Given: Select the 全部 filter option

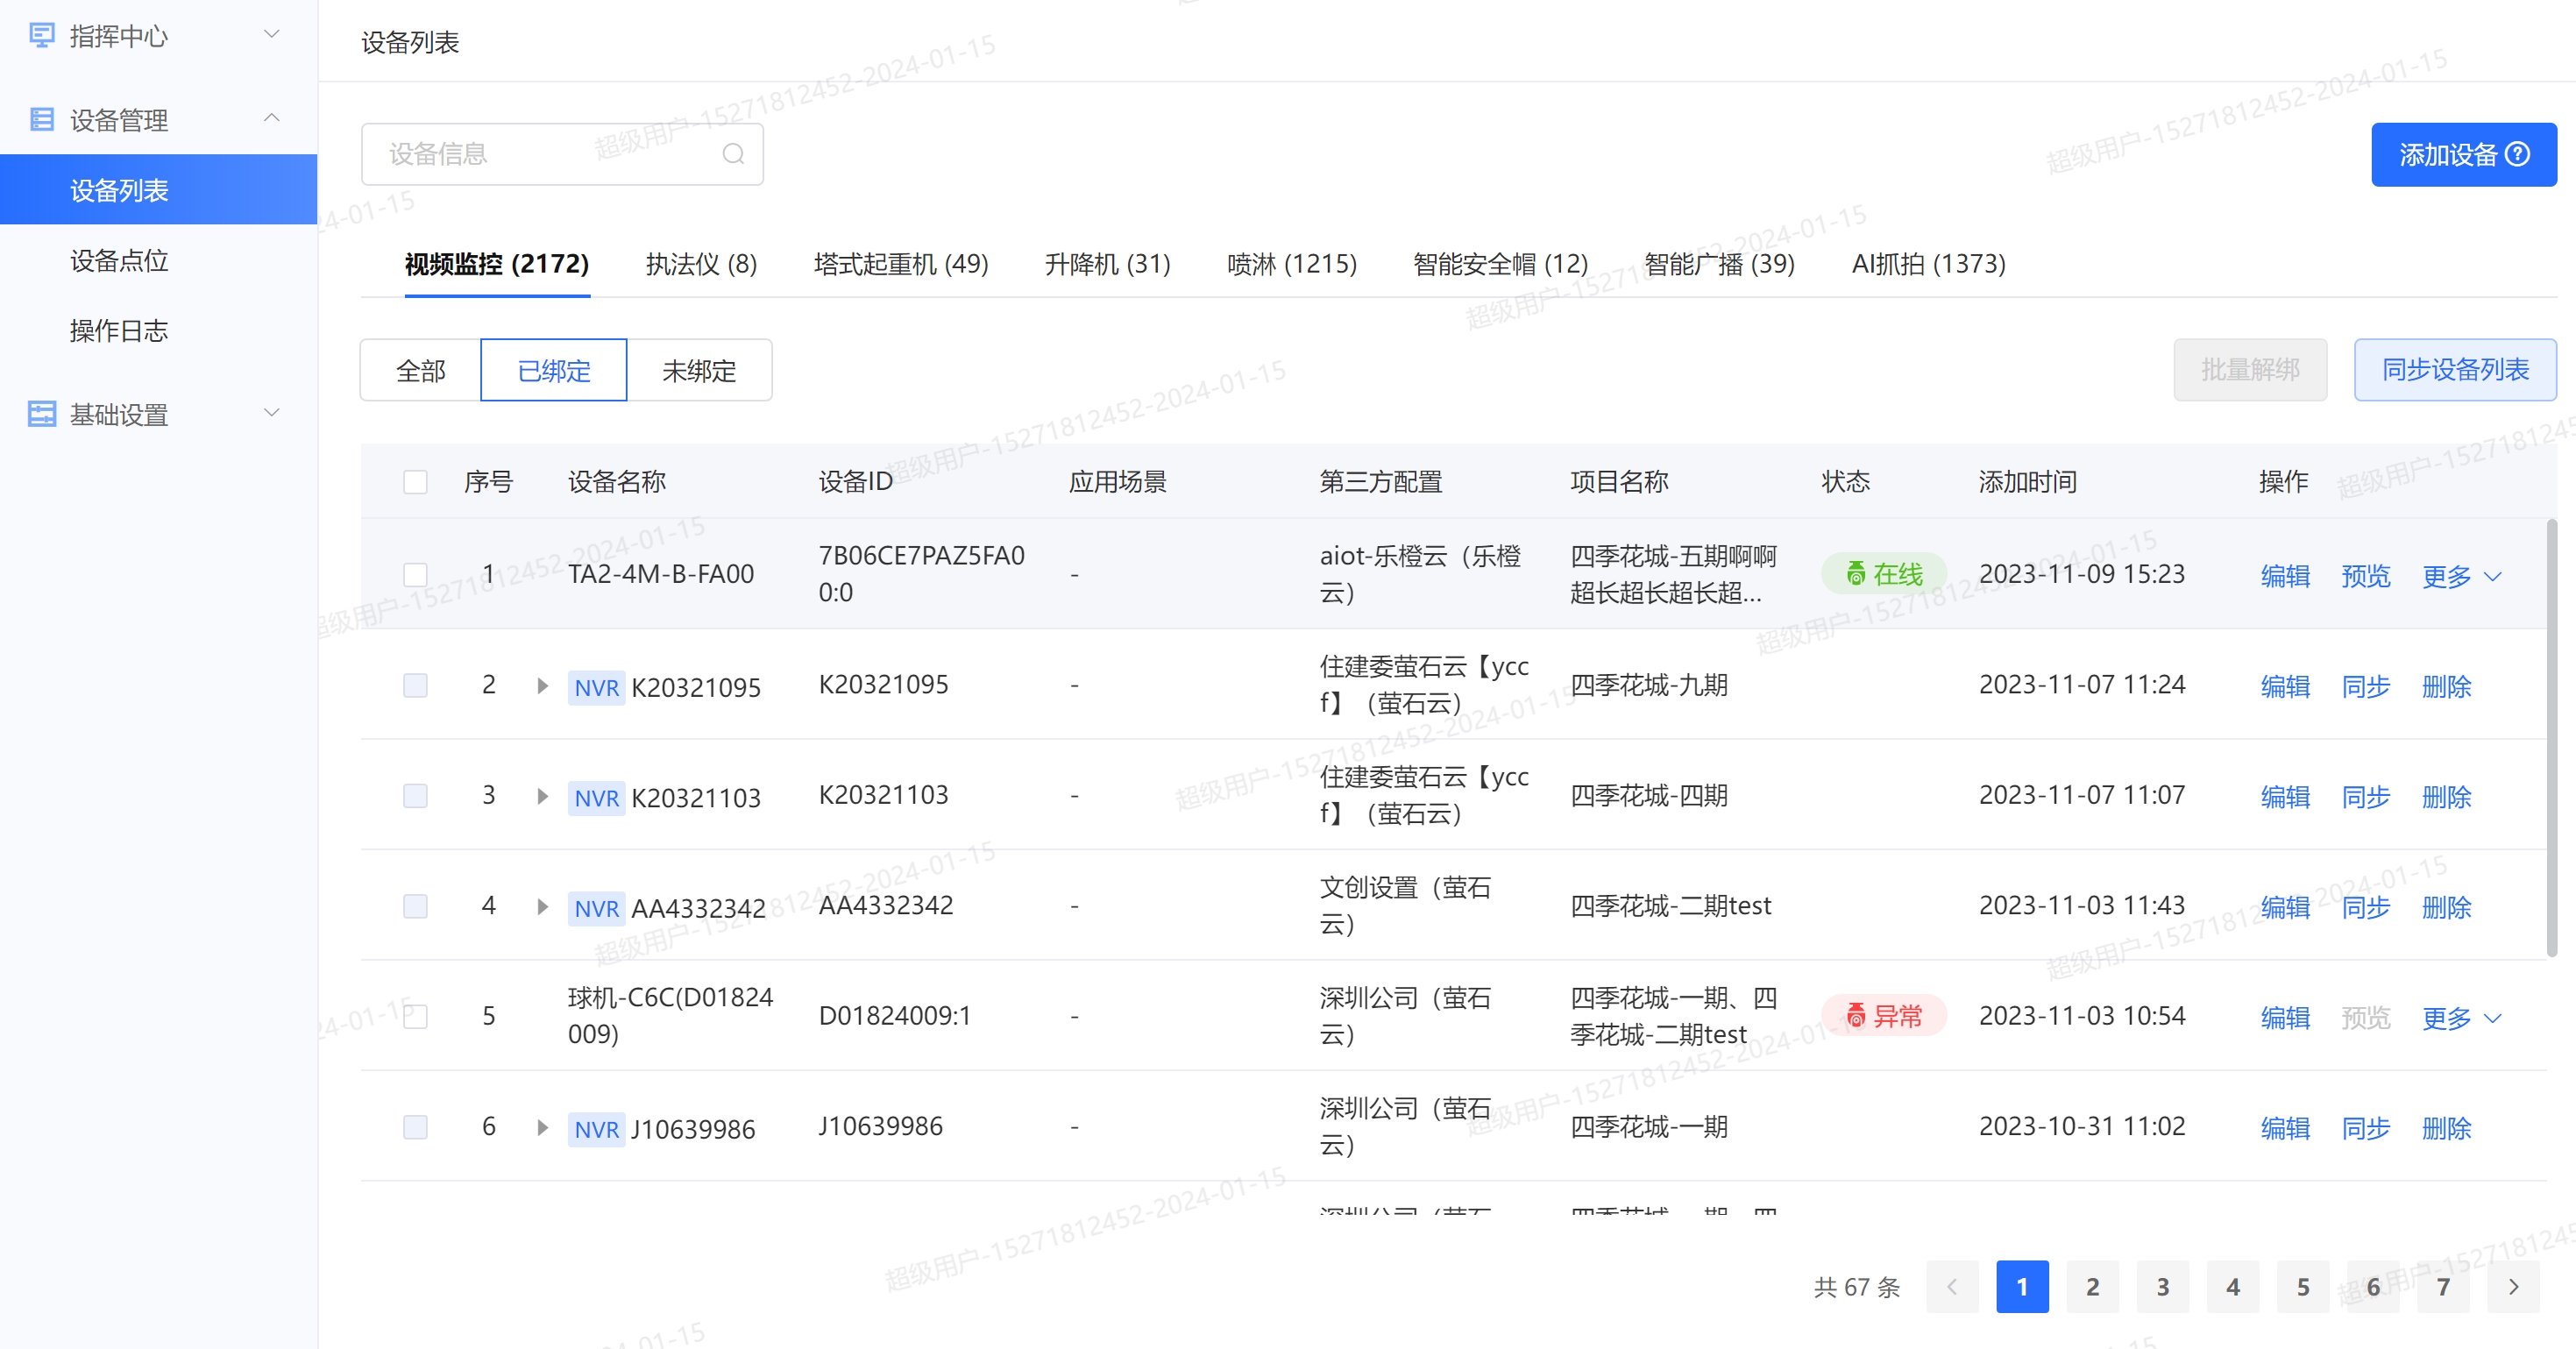Looking at the screenshot, I should pos(421,370).
